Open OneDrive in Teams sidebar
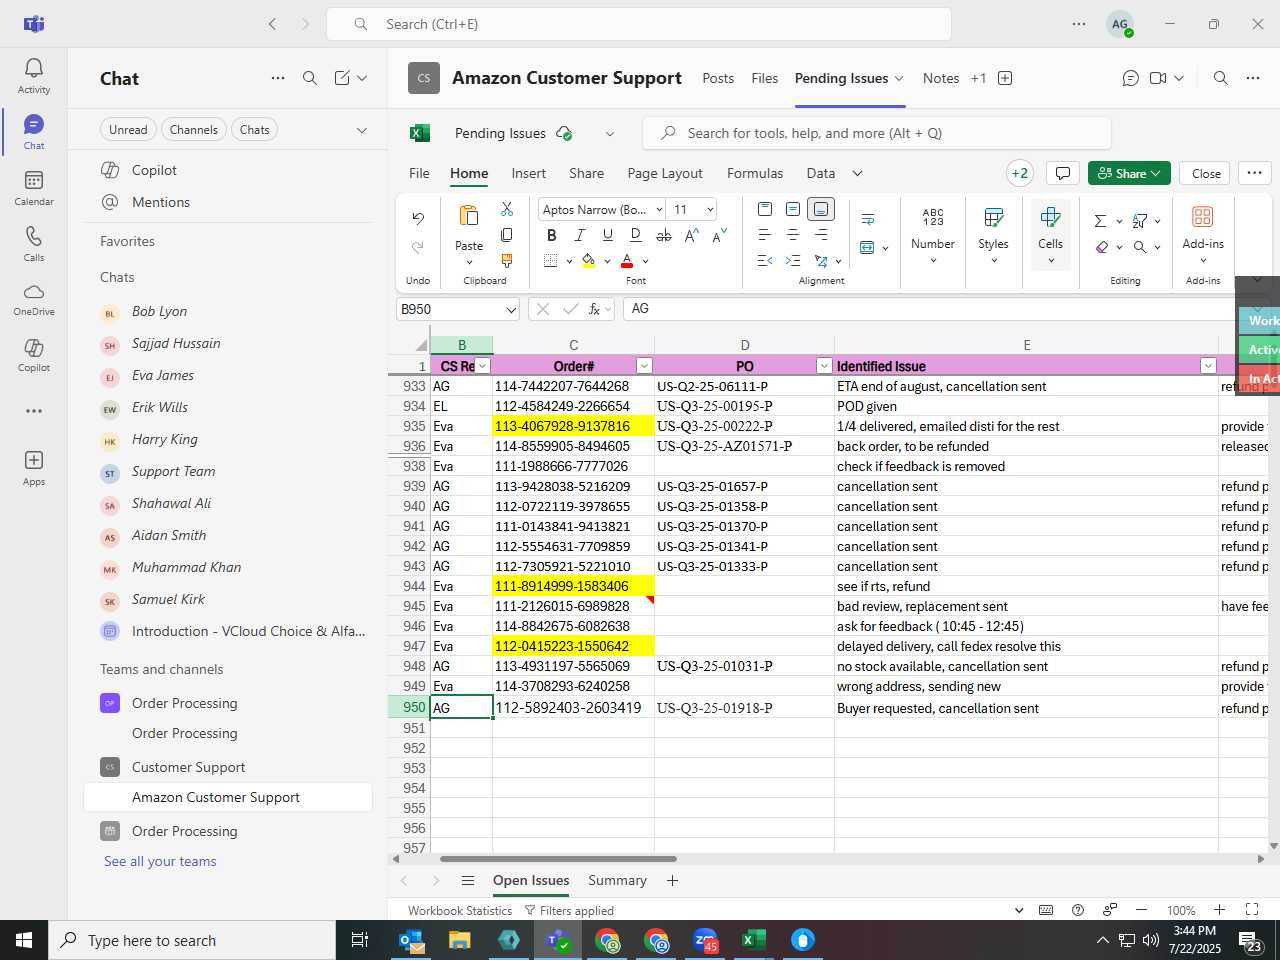 pos(34,299)
